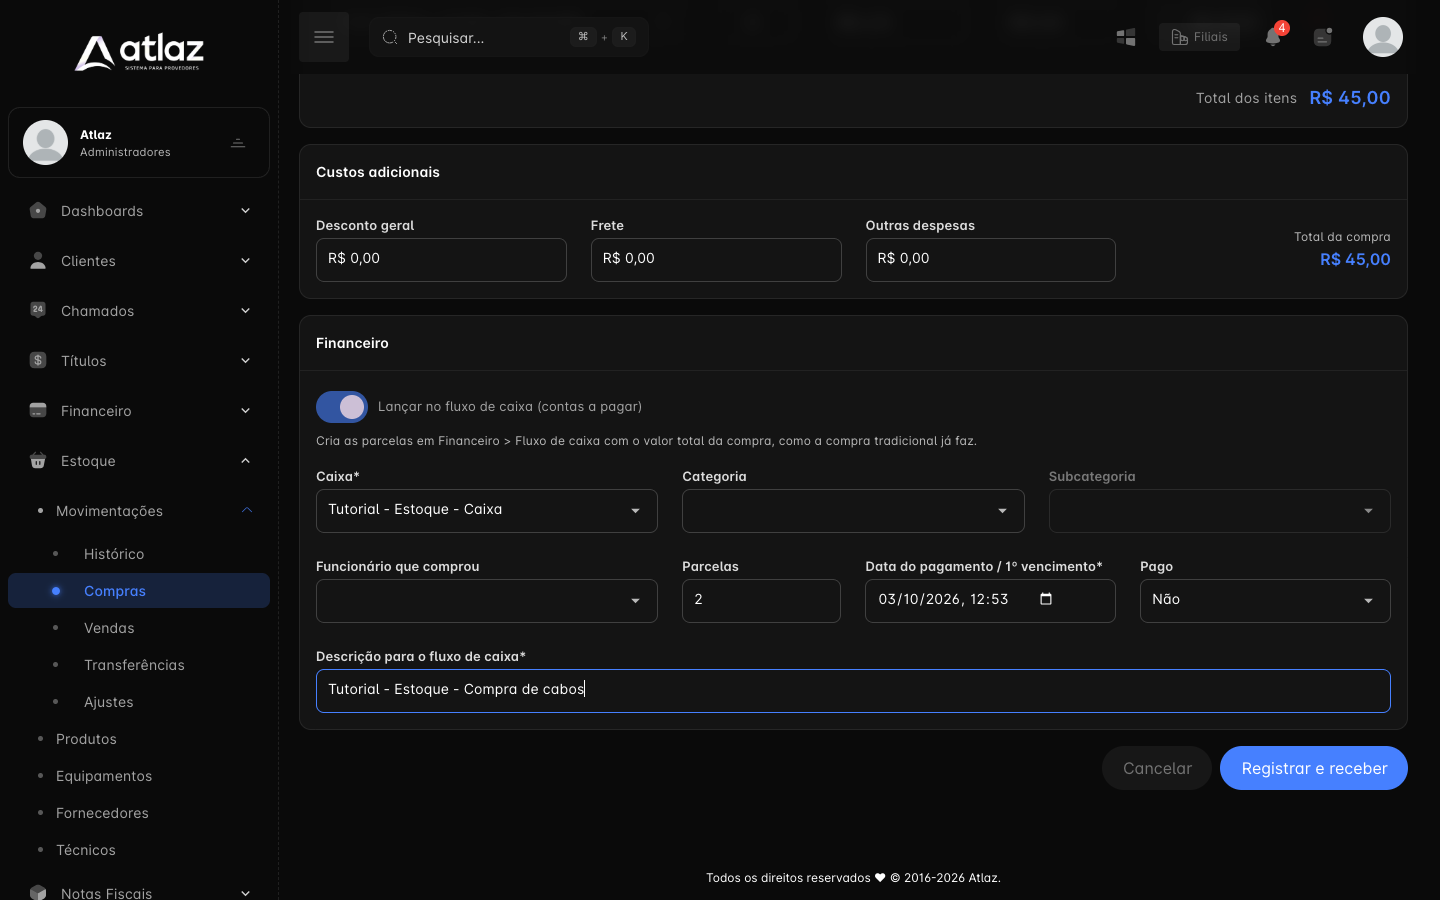Open the hamburger menu button

[x=324, y=37]
